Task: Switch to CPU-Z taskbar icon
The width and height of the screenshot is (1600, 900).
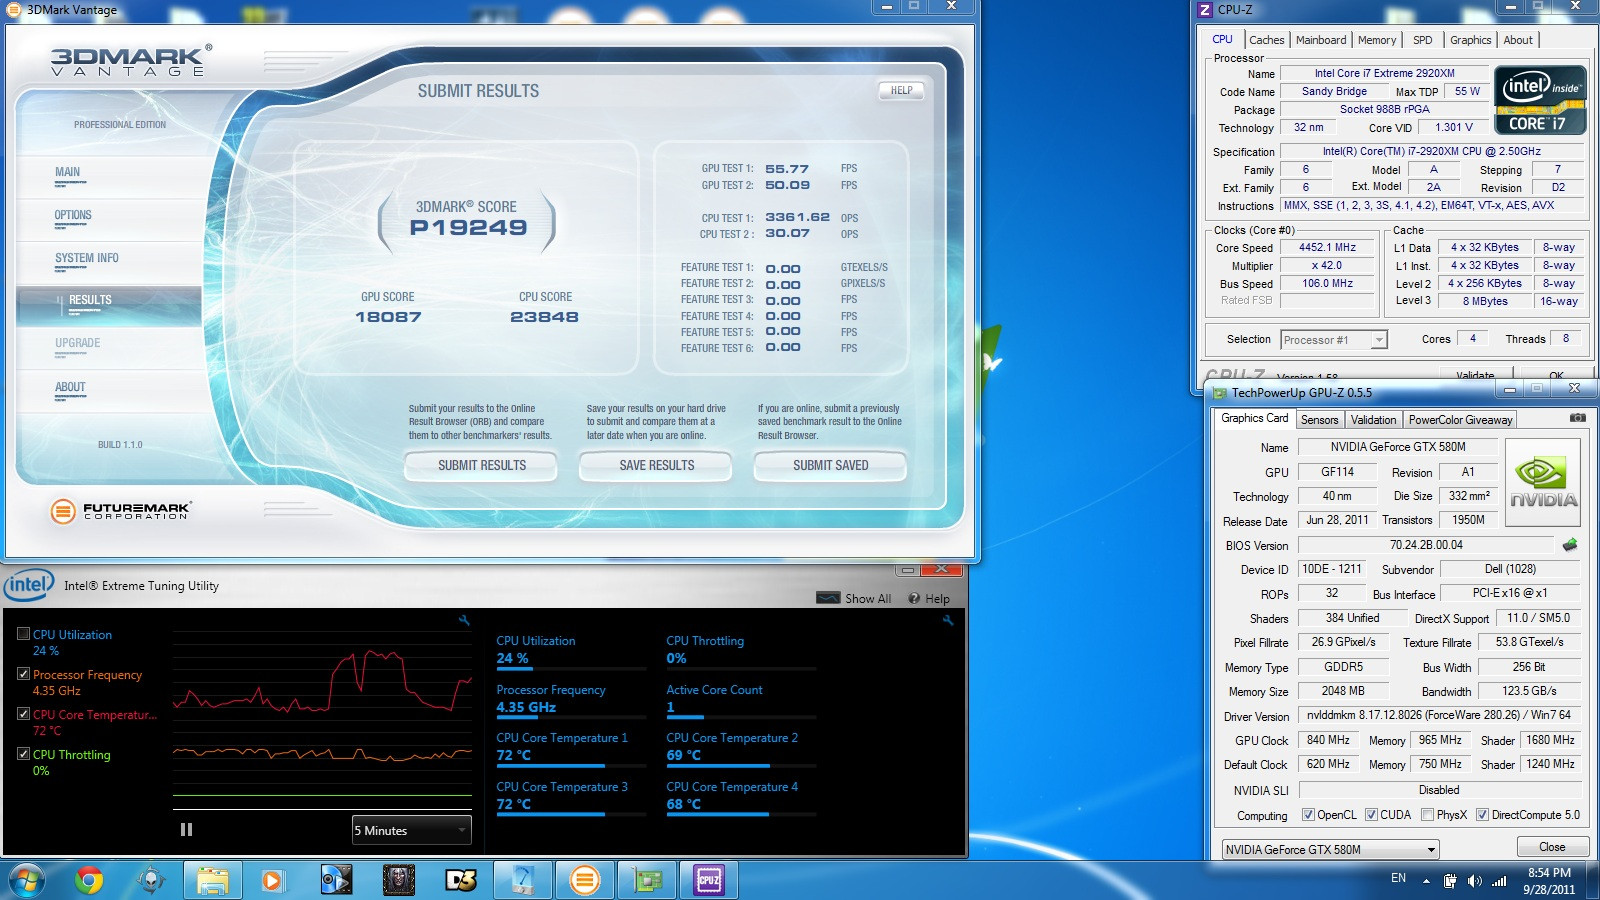Action: pos(709,880)
